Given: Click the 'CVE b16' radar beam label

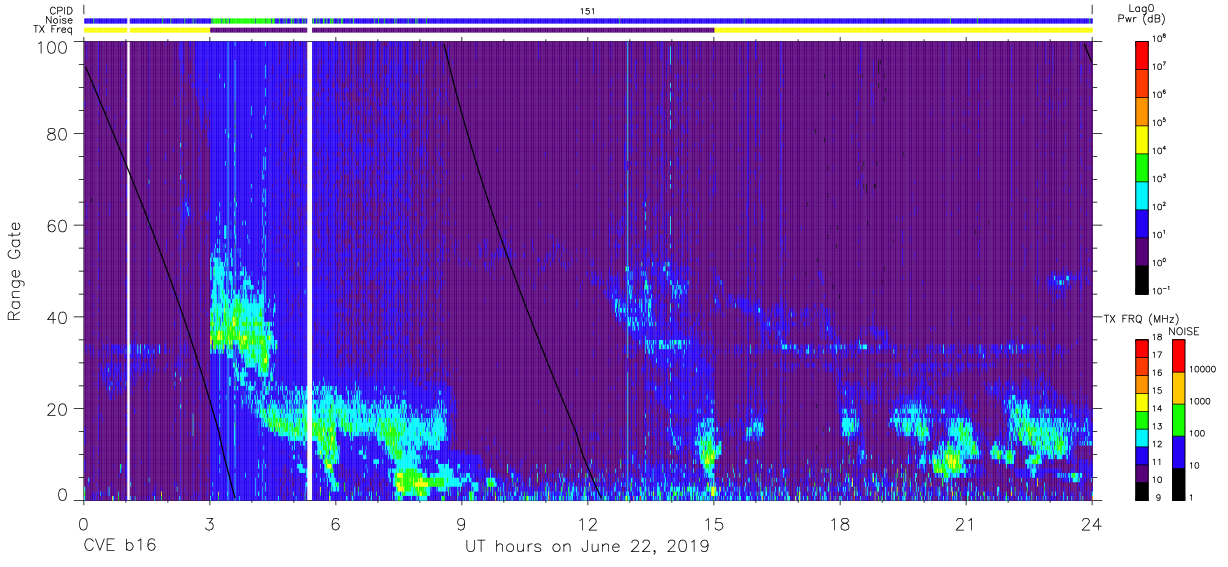Looking at the screenshot, I should pos(119,547).
